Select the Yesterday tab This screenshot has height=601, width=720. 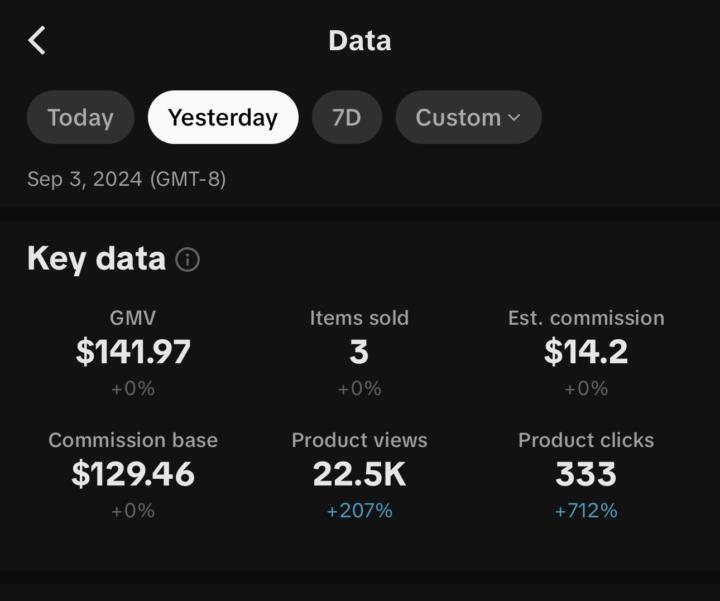[x=223, y=117]
